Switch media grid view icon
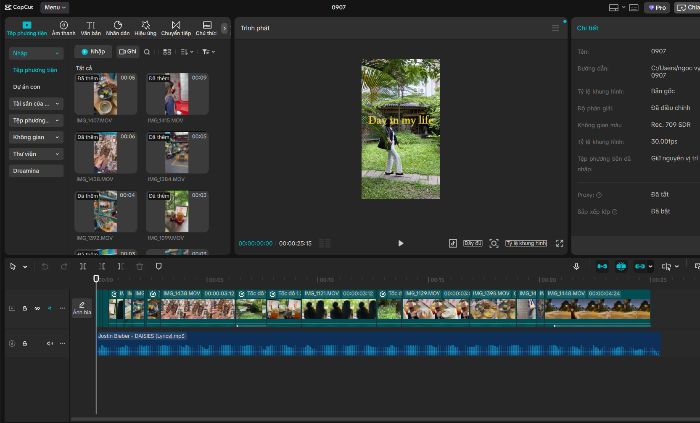This screenshot has height=423, width=700. [x=167, y=52]
